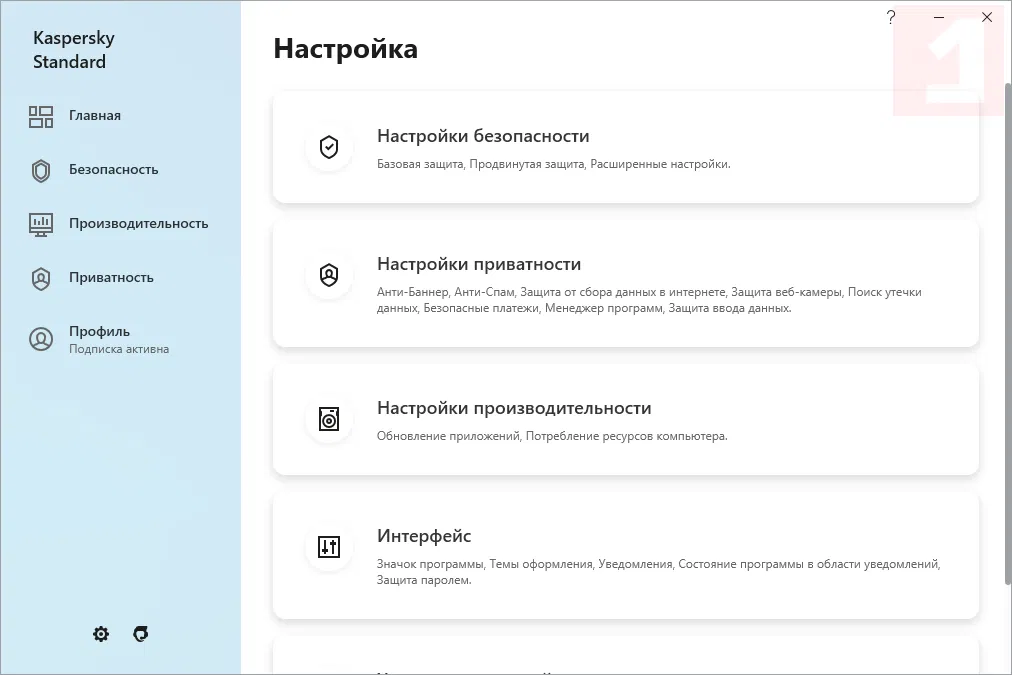The height and width of the screenshot is (675, 1012).
Task: Open help with the question mark icon
Action: coord(891,17)
